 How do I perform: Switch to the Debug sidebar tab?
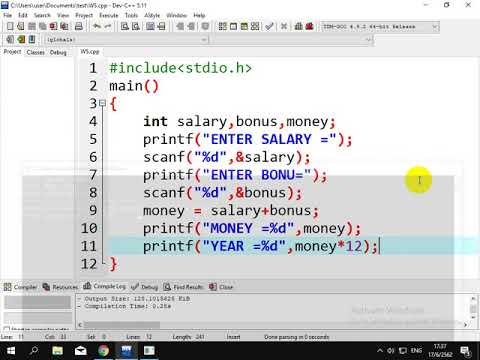[58, 52]
